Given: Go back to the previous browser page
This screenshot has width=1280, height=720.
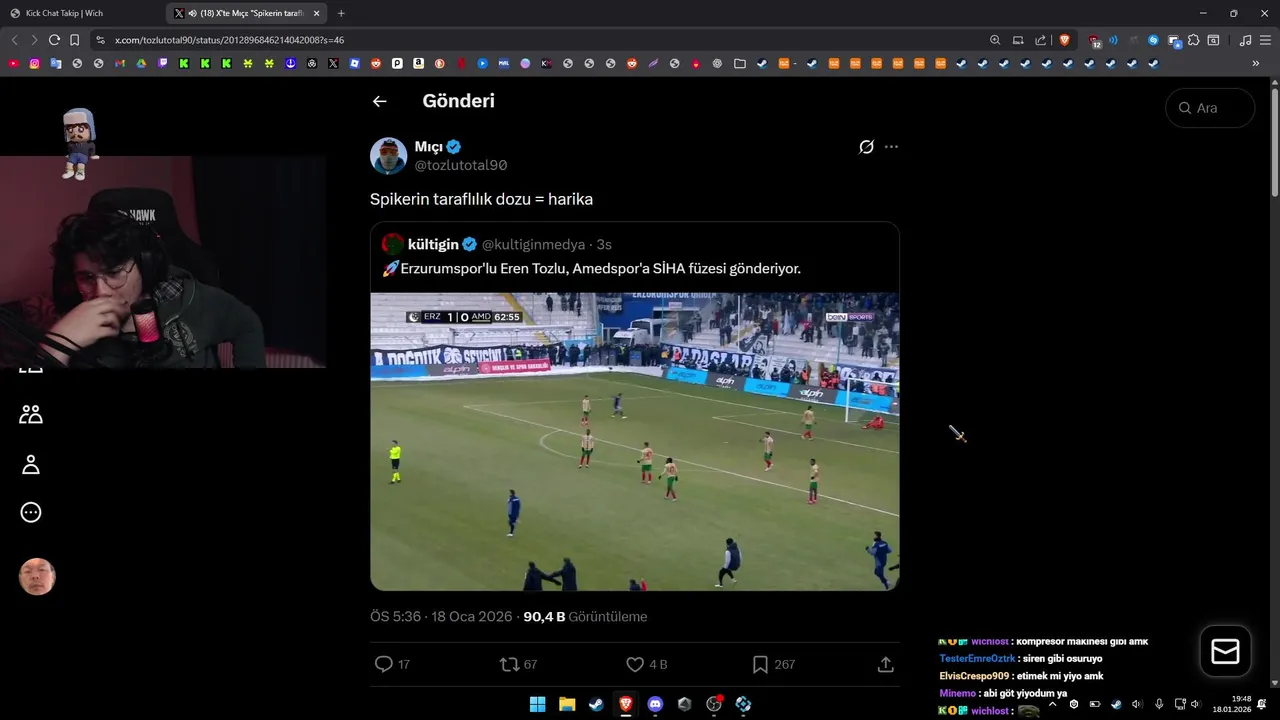Looking at the screenshot, I should point(14,40).
